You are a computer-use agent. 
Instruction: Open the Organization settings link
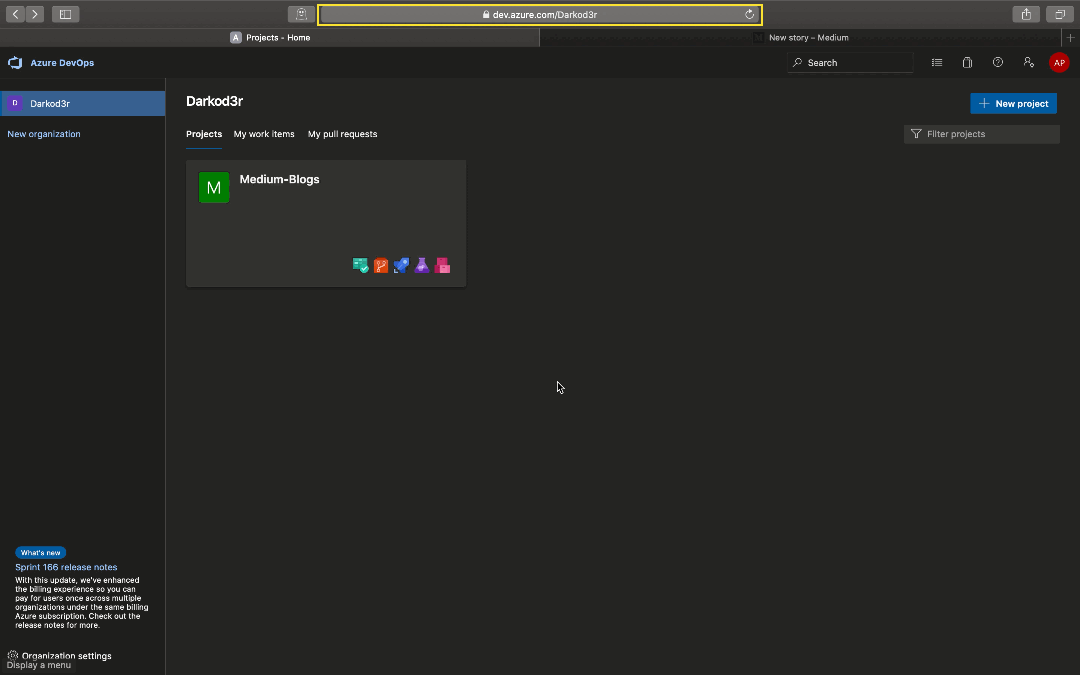(x=66, y=656)
